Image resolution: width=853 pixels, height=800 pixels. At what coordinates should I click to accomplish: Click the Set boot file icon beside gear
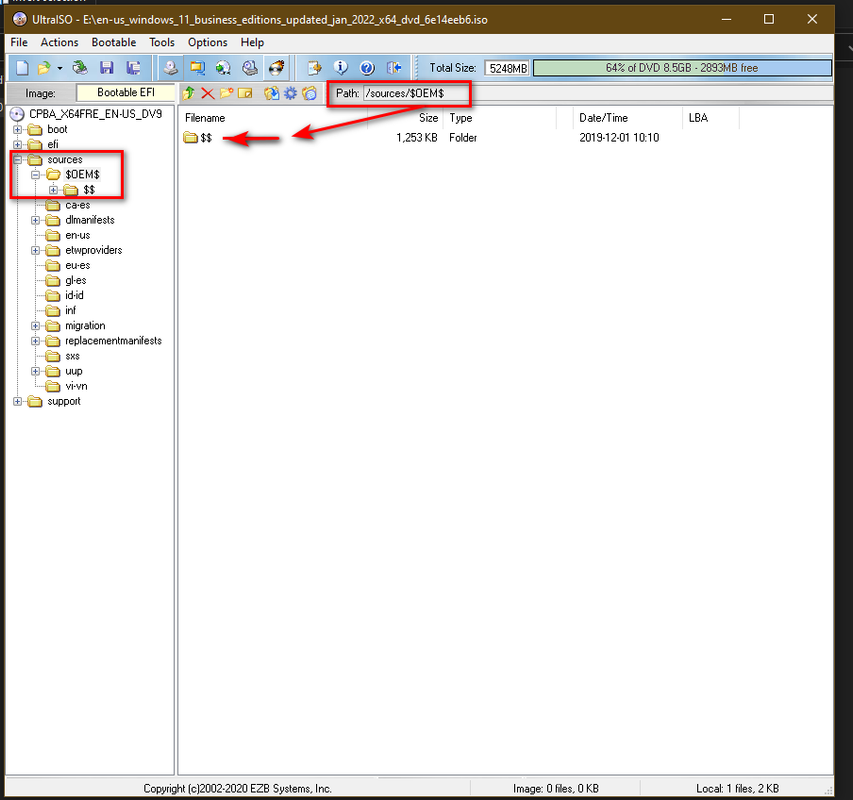[310, 94]
